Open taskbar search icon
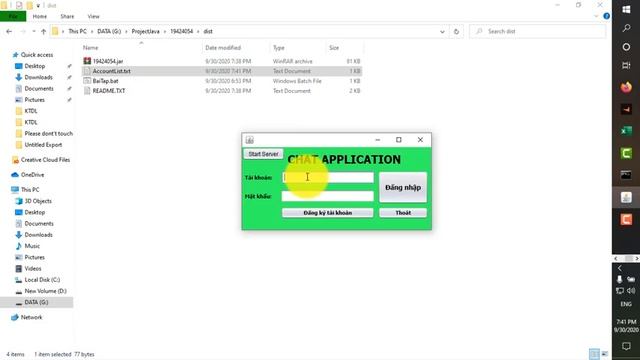 coord(626,28)
